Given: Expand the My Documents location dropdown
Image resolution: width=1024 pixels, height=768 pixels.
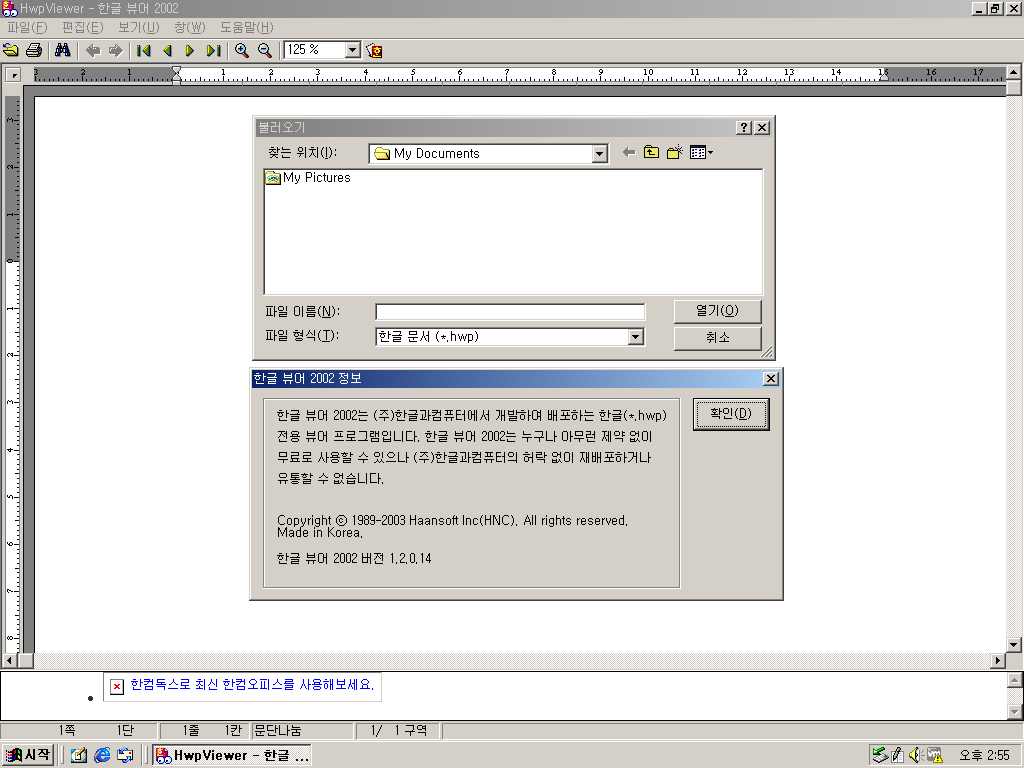Looking at the screenshot, I should (x=600, y=154).
